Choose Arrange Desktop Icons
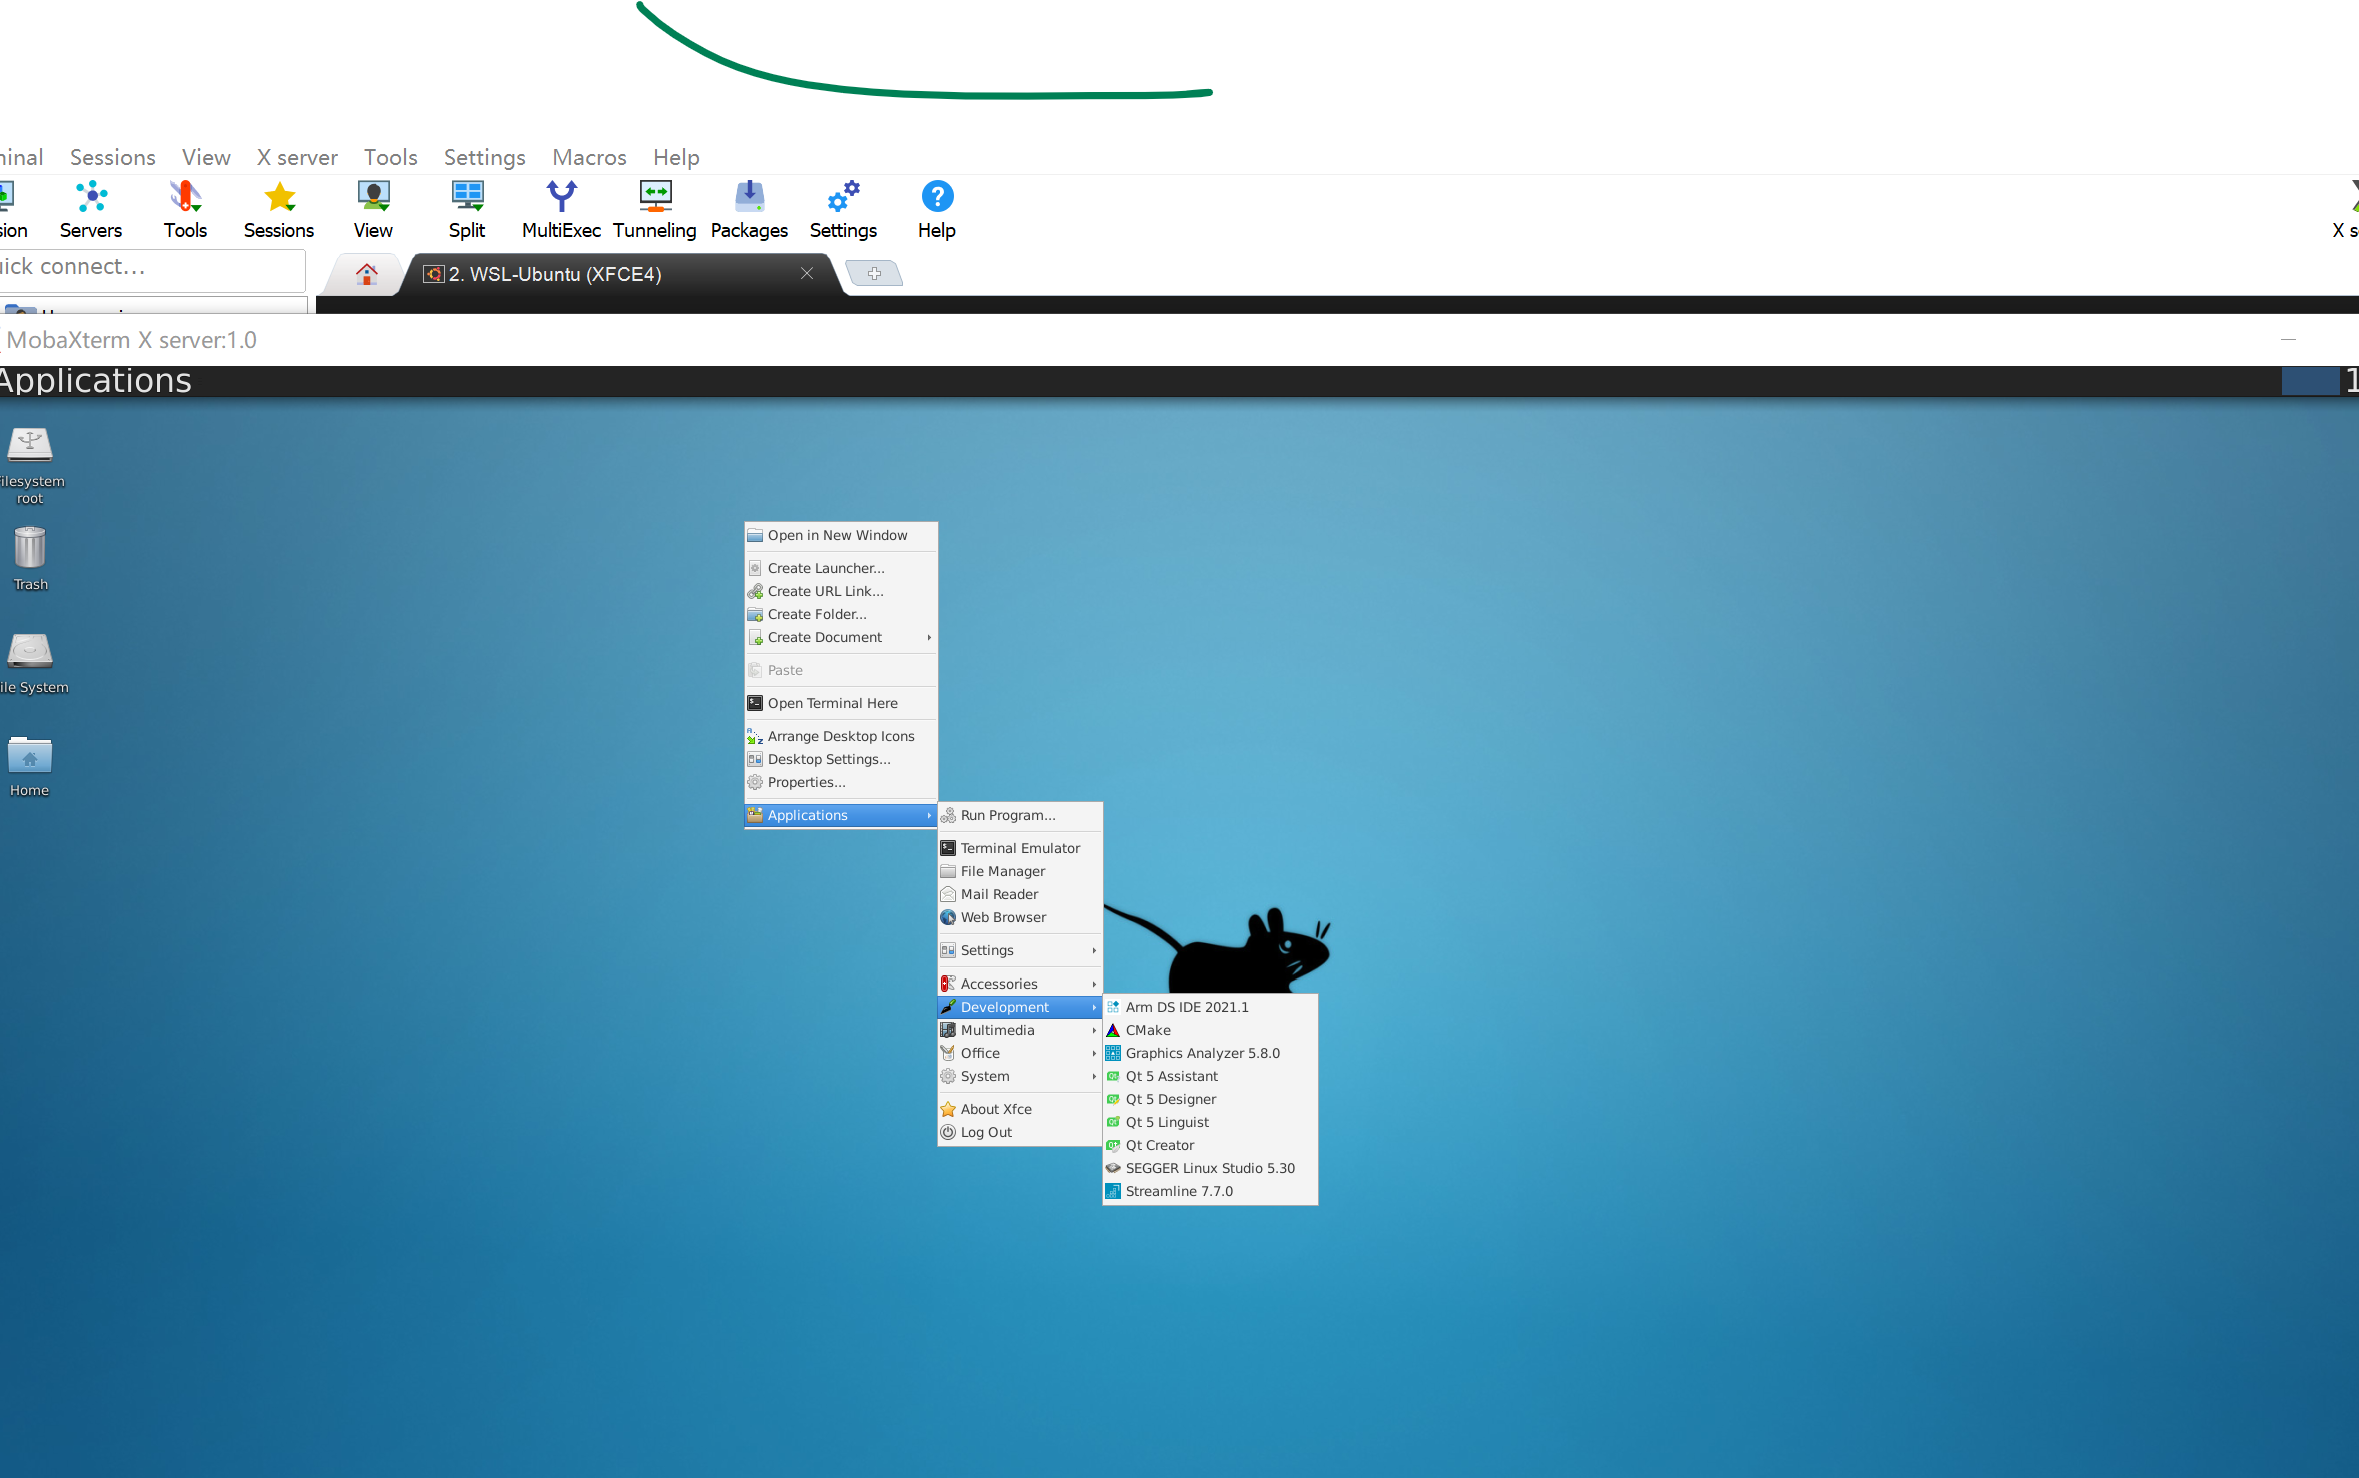 (x=841, y=736)
